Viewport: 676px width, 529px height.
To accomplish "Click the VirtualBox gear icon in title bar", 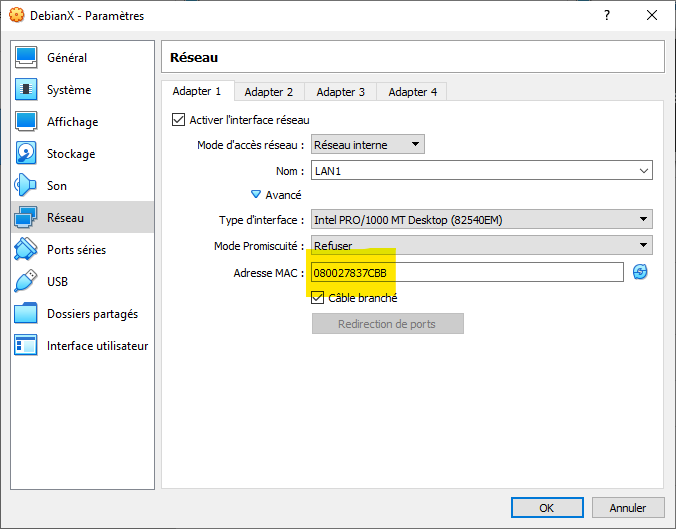I will pos(16,15).
